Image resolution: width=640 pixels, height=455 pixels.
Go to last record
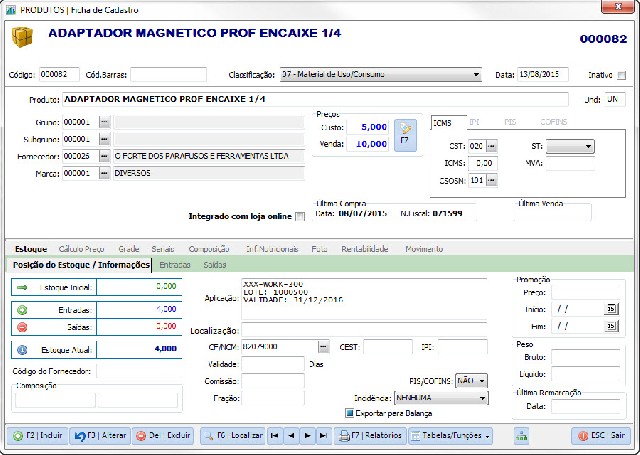[x=323, y=436]
